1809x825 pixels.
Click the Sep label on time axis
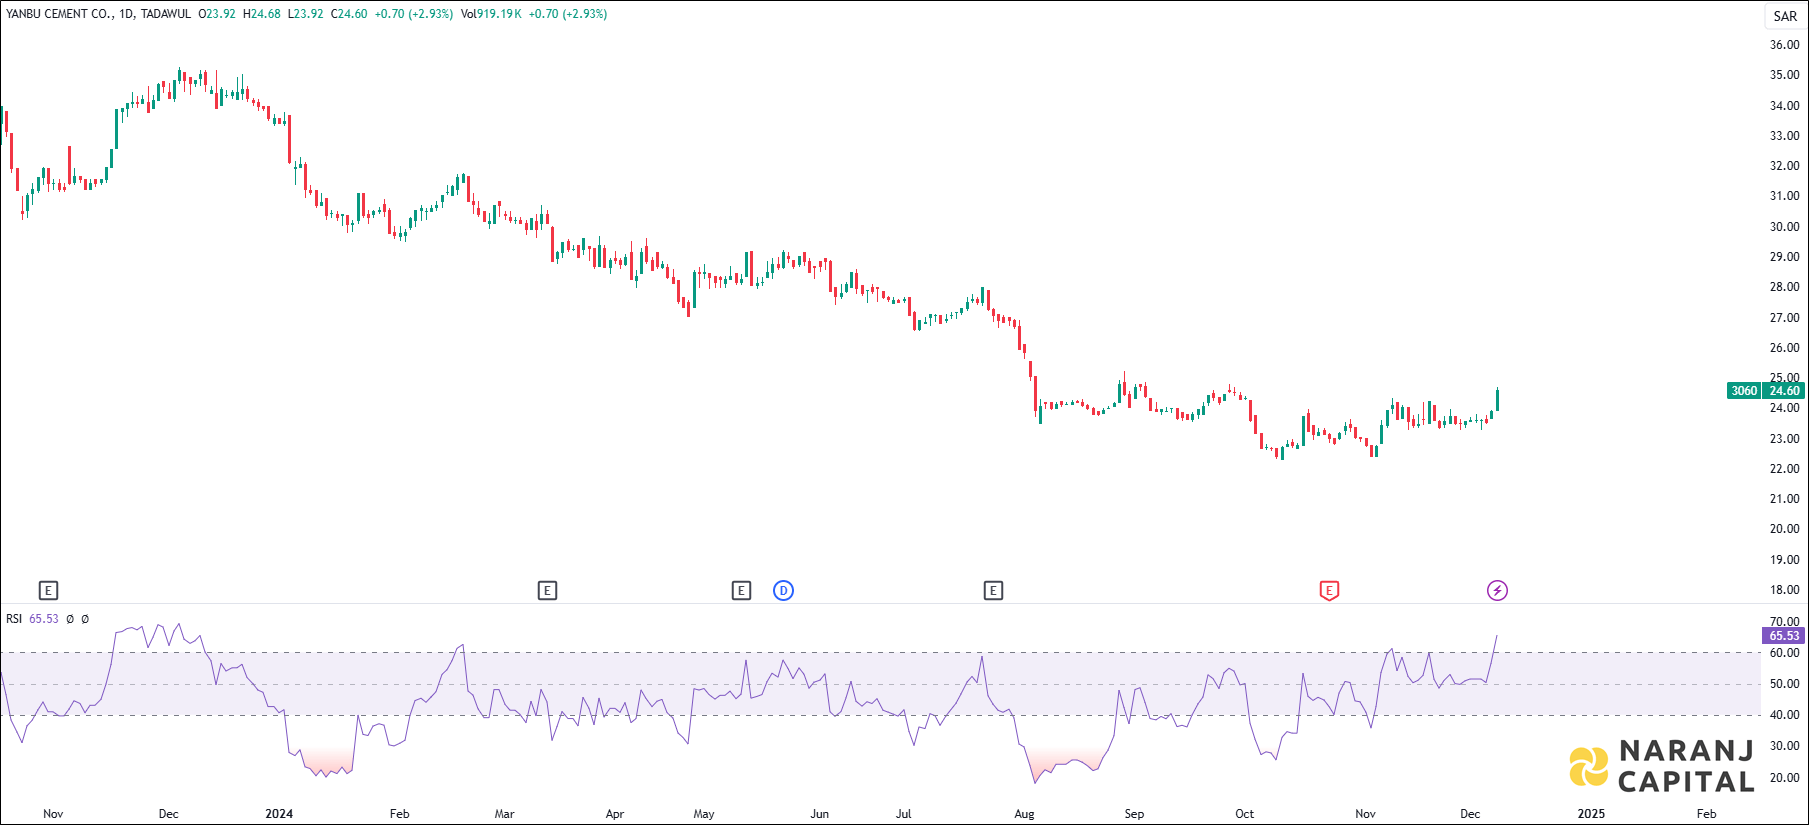pyautogui.click(x=1134, y=814)
